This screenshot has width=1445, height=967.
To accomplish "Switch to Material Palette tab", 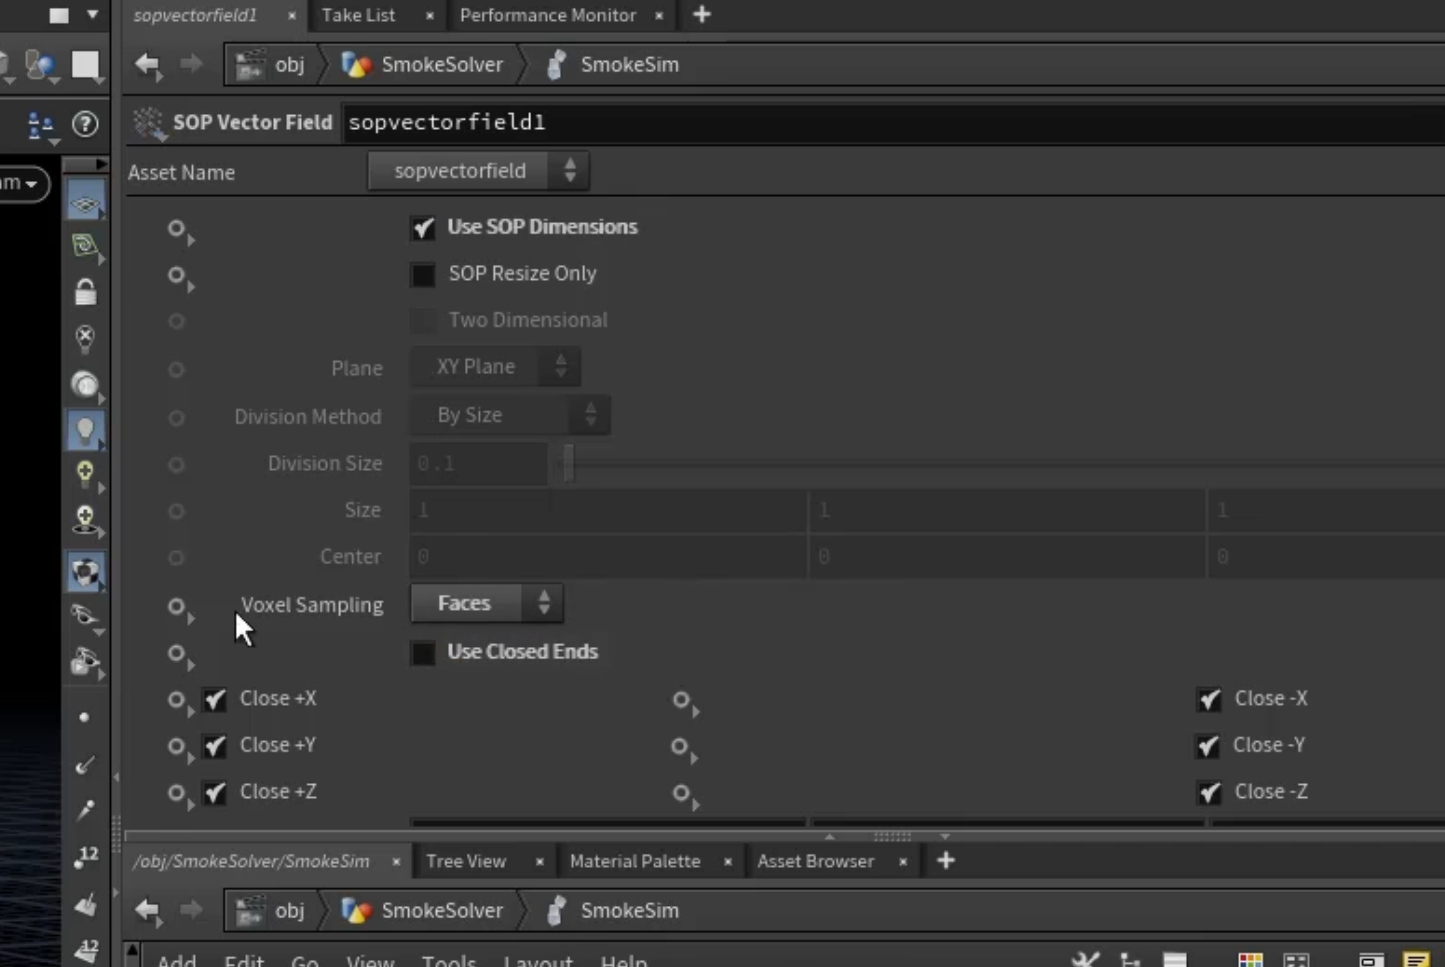I will click(635, 861).
